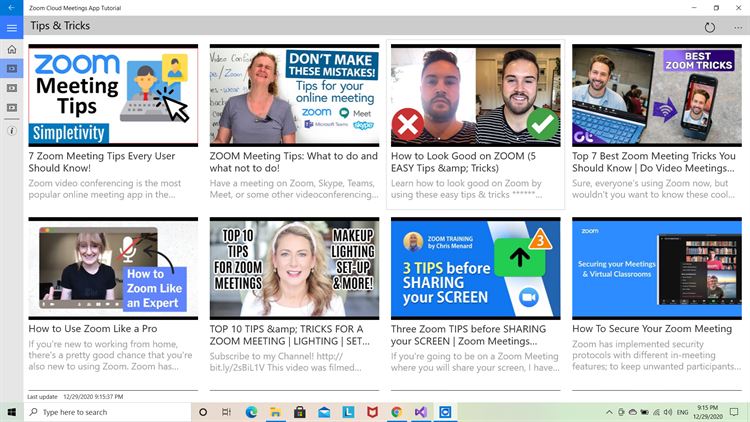Viewport: 750px width, 422px height.
Task: Focus the 'Type here to search' taskbar box
Action: tap(107, 412)
